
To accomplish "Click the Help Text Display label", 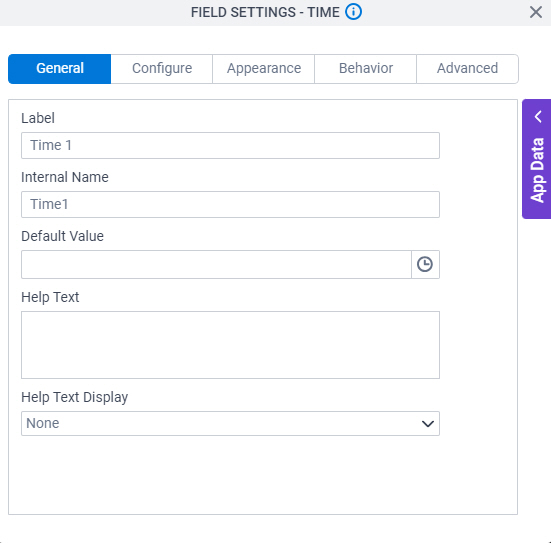I will 74,397.
